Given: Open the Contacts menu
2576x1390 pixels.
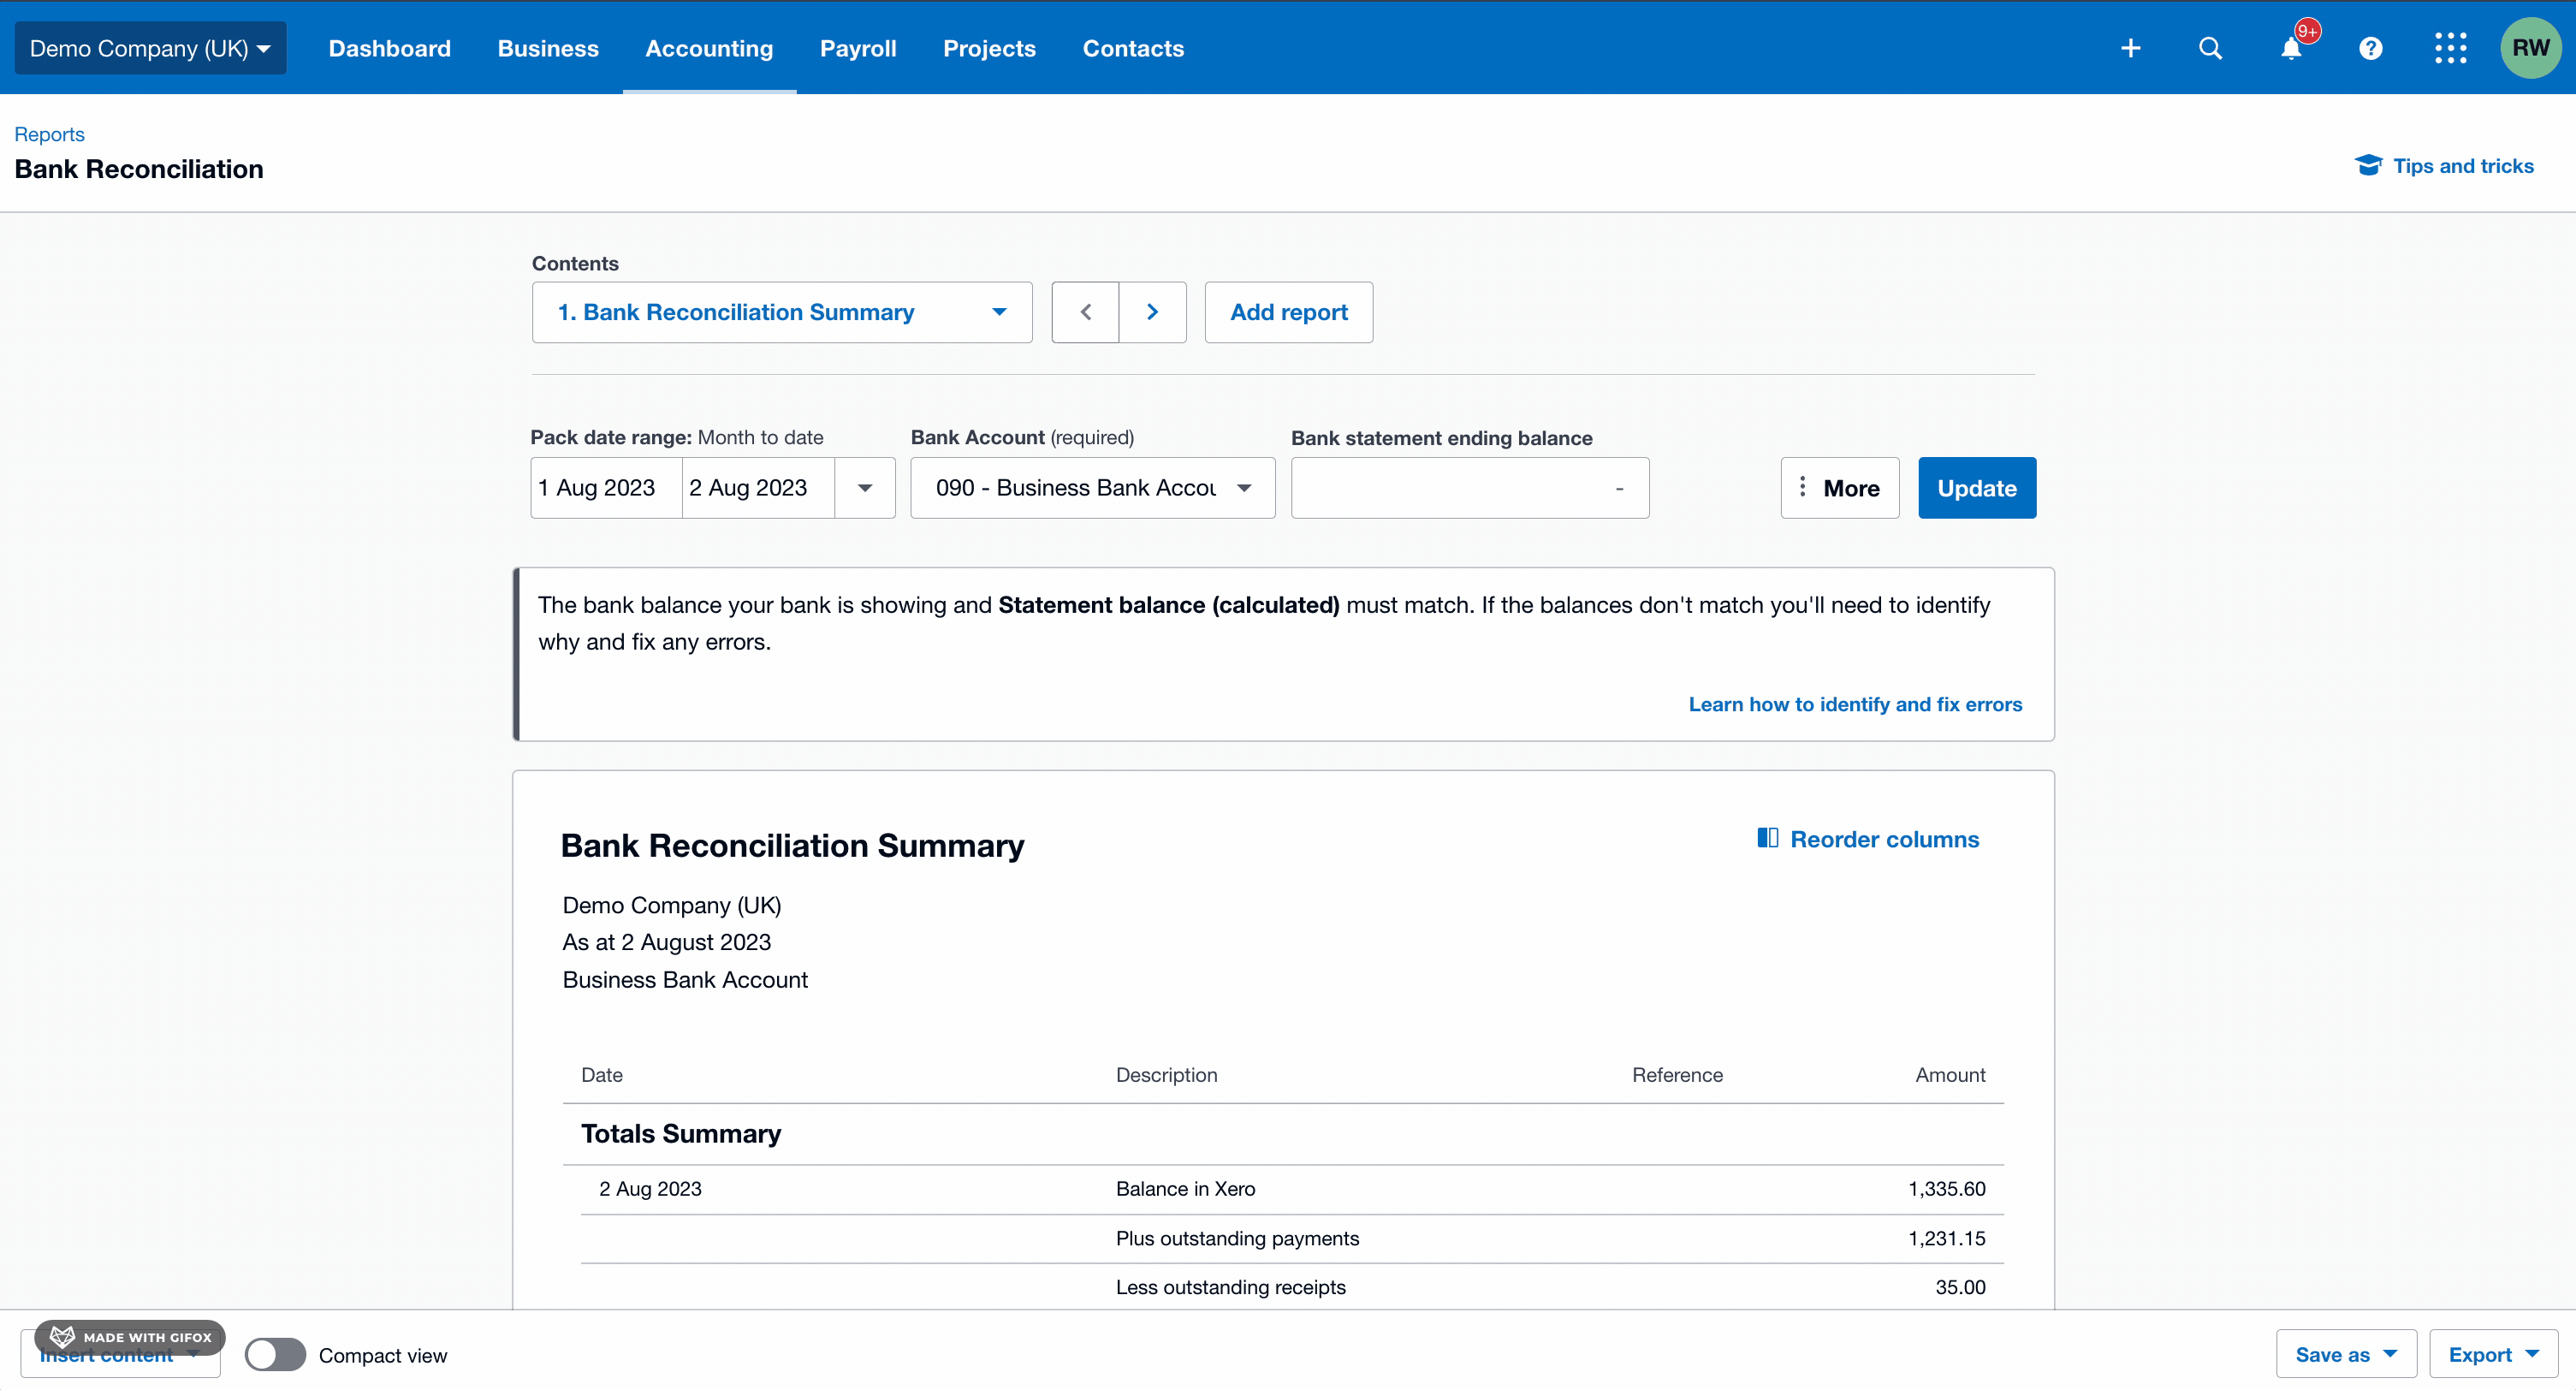Looking at the screenshot, I should pyautogui.click(x=1133, y=48).
